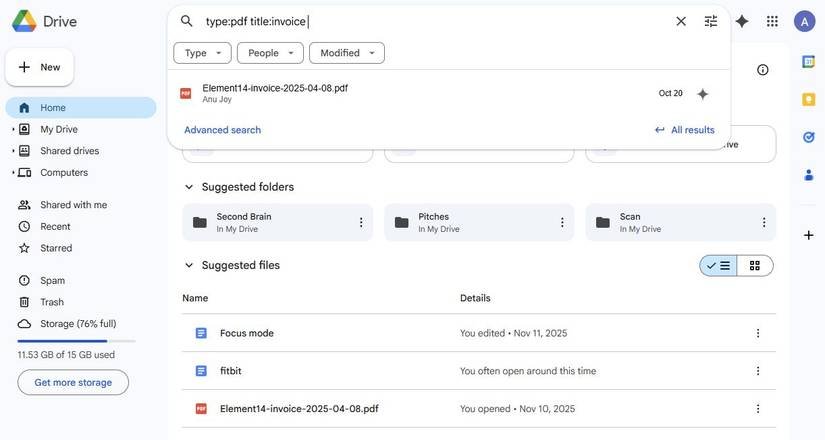Switch to list layout view
This screenshot has width=825, height=440.
[718, 266]
